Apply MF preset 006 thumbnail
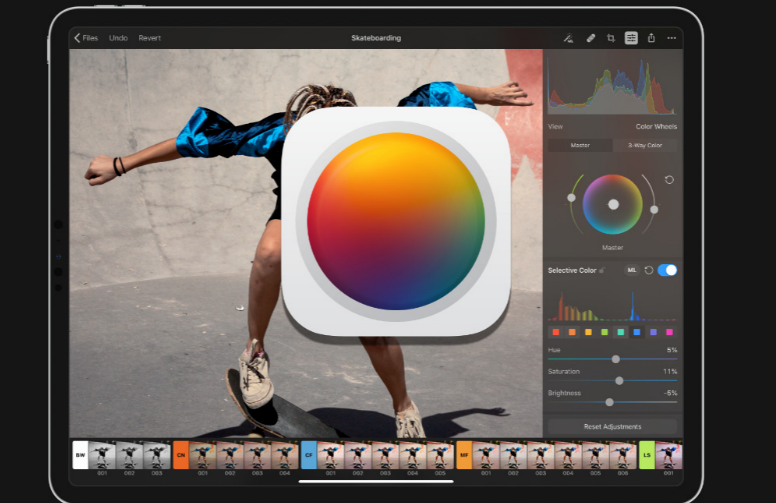This screenshot has width=776, height=503. point(623,455)
